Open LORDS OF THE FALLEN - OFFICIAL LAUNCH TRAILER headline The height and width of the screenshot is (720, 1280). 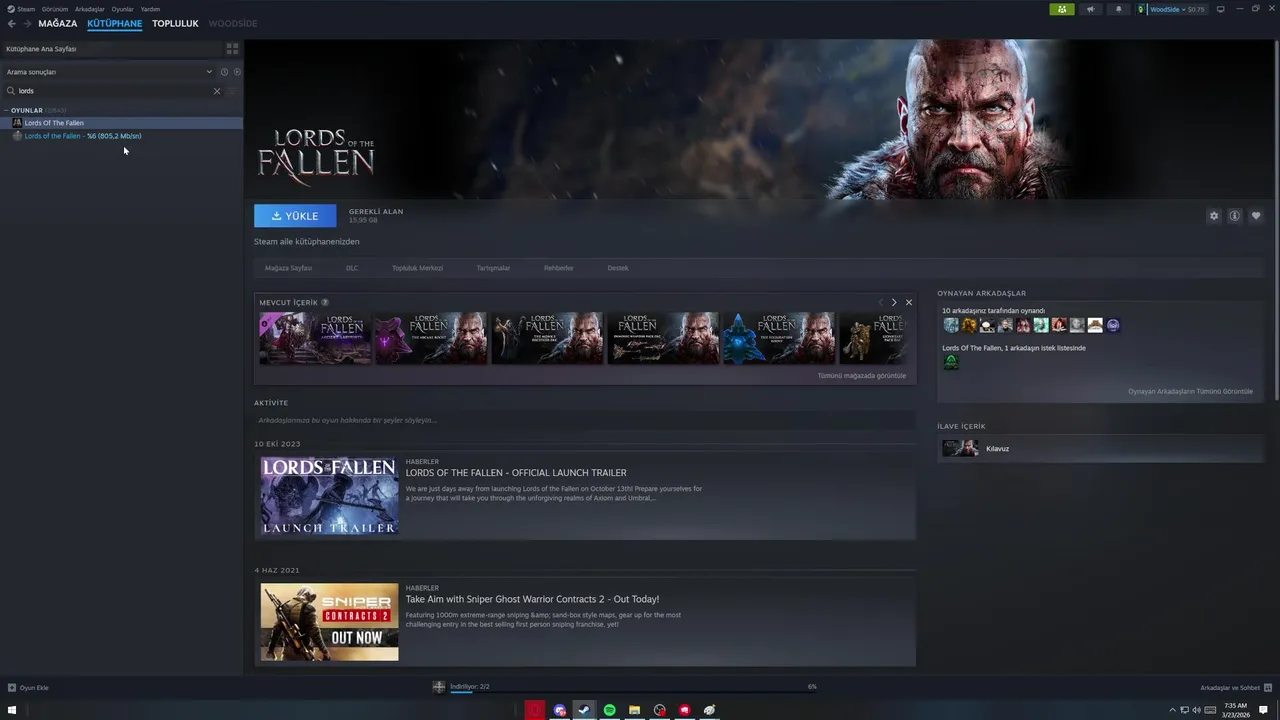[x=516, y=473]
